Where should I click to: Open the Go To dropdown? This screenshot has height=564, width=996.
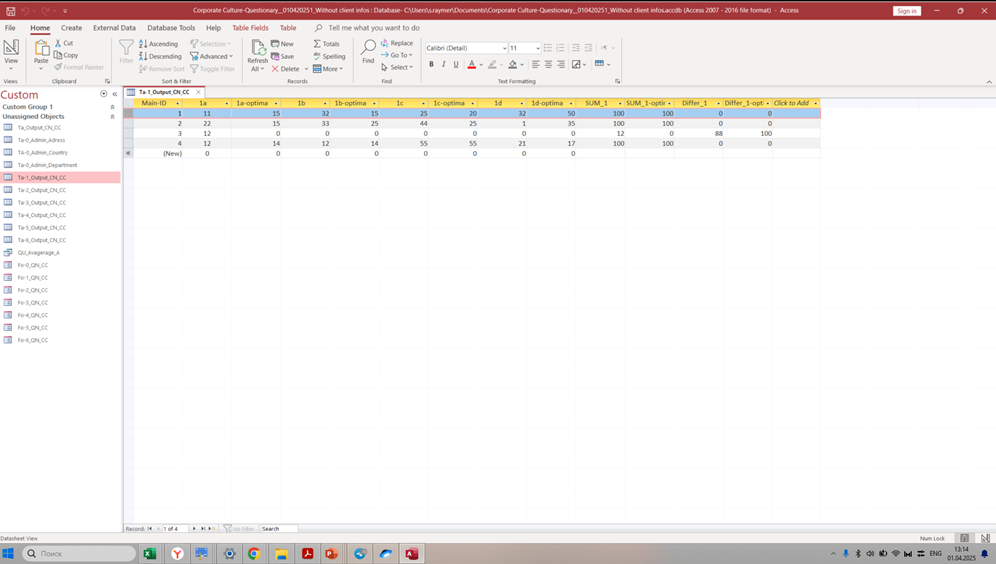click(x=397, y=55)
